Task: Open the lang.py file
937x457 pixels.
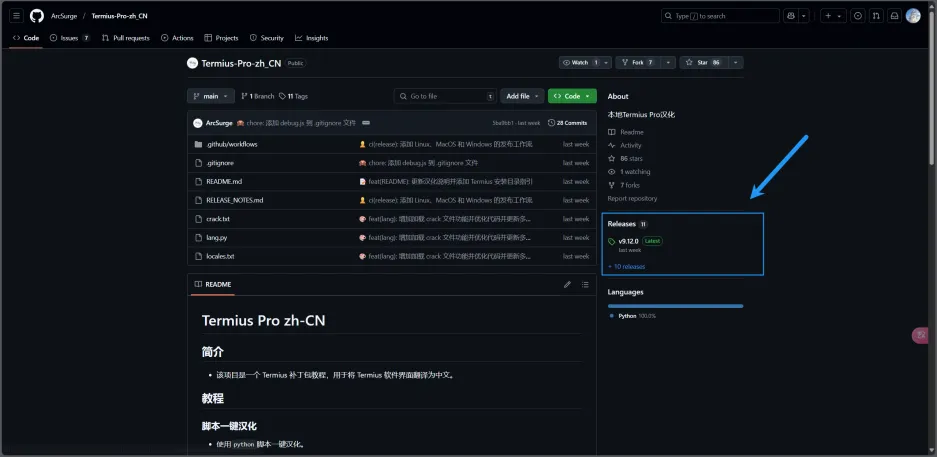Action: [x=216, y=238]
